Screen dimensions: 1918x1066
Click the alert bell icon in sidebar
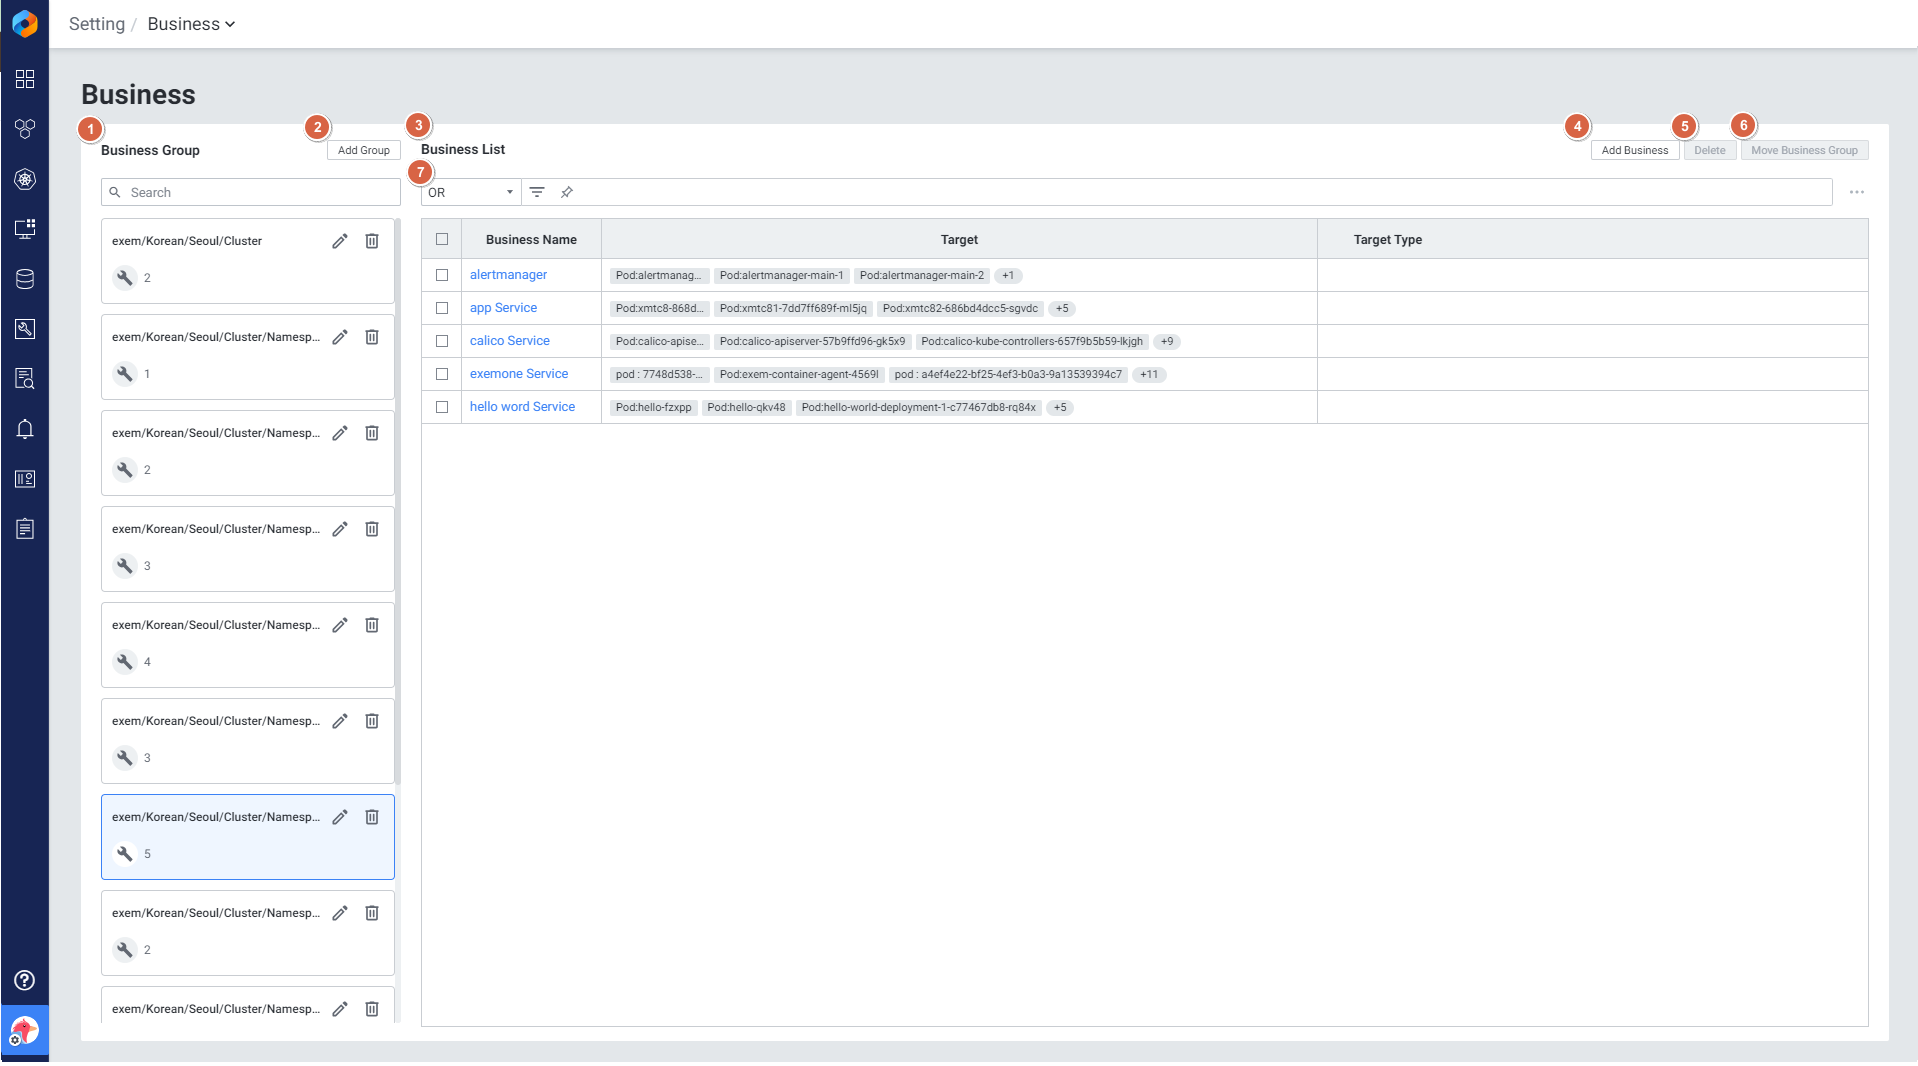click(25, 429)
